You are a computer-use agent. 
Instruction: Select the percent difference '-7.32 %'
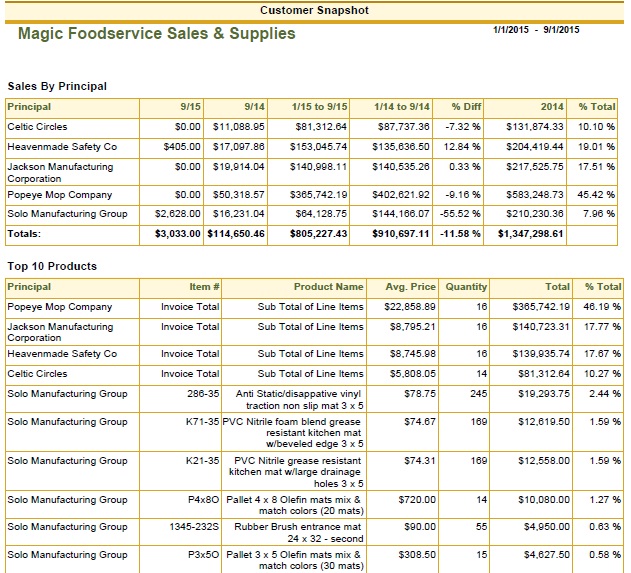[463, 127]
